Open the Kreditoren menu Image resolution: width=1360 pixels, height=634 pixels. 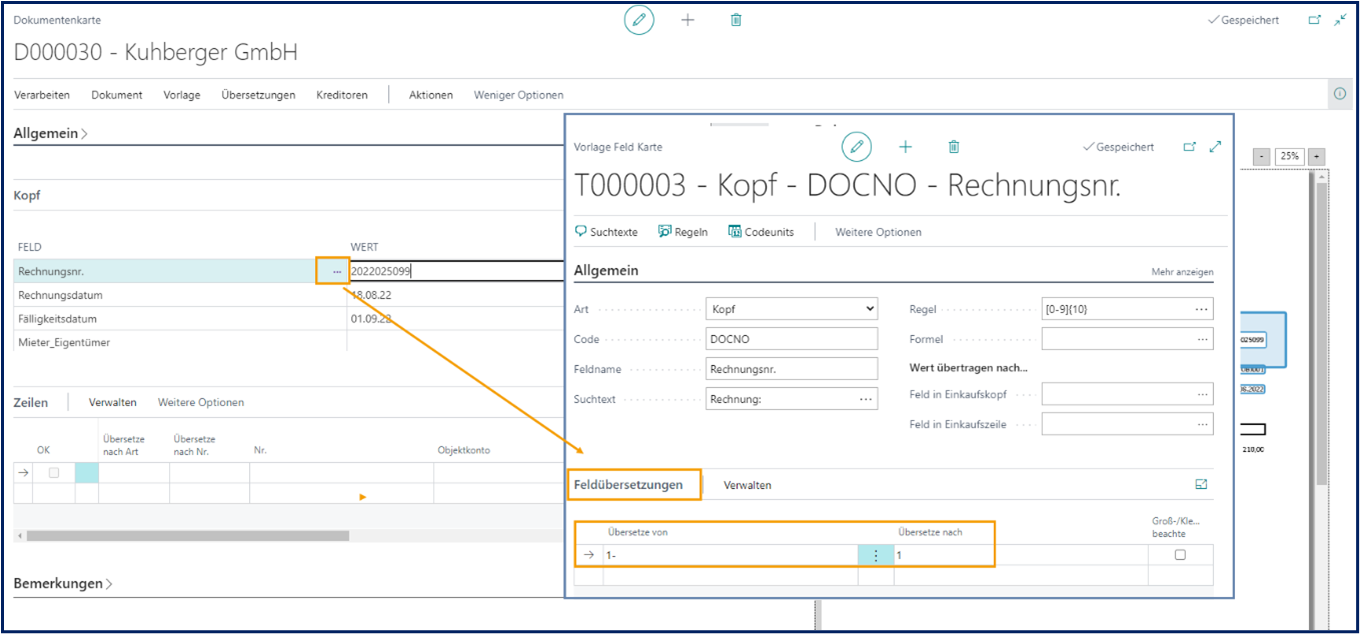[341, 95]
